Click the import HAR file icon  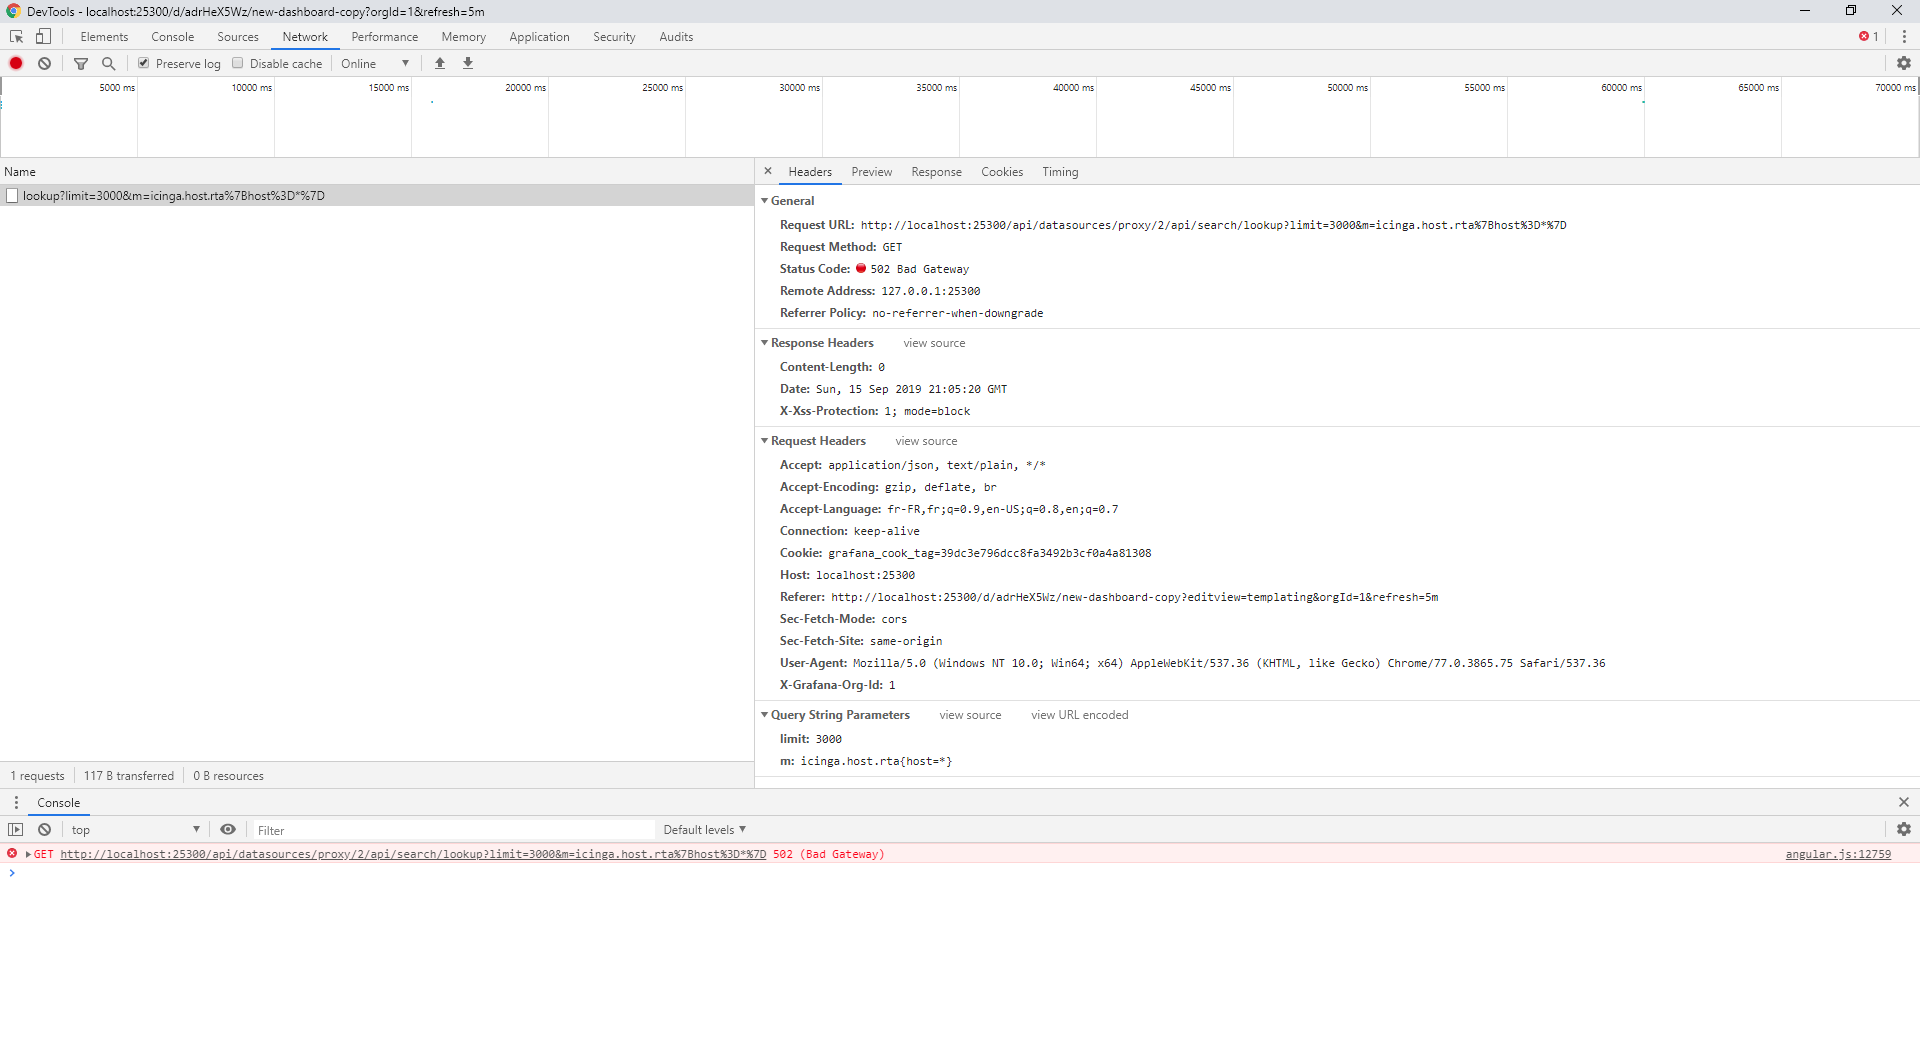pyautogui.click(x=440, y=63)
